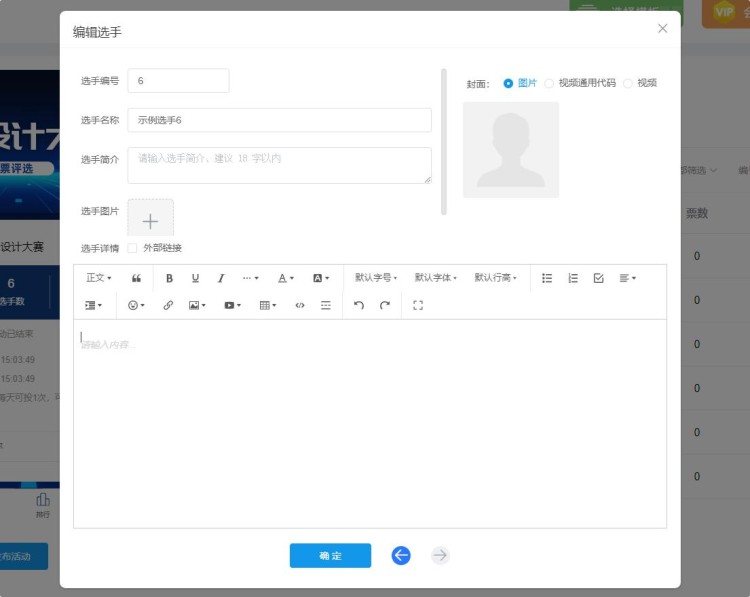The image size is (750, 597).
Task: Add contestant image with plus button
Action: tap(150, 220)
